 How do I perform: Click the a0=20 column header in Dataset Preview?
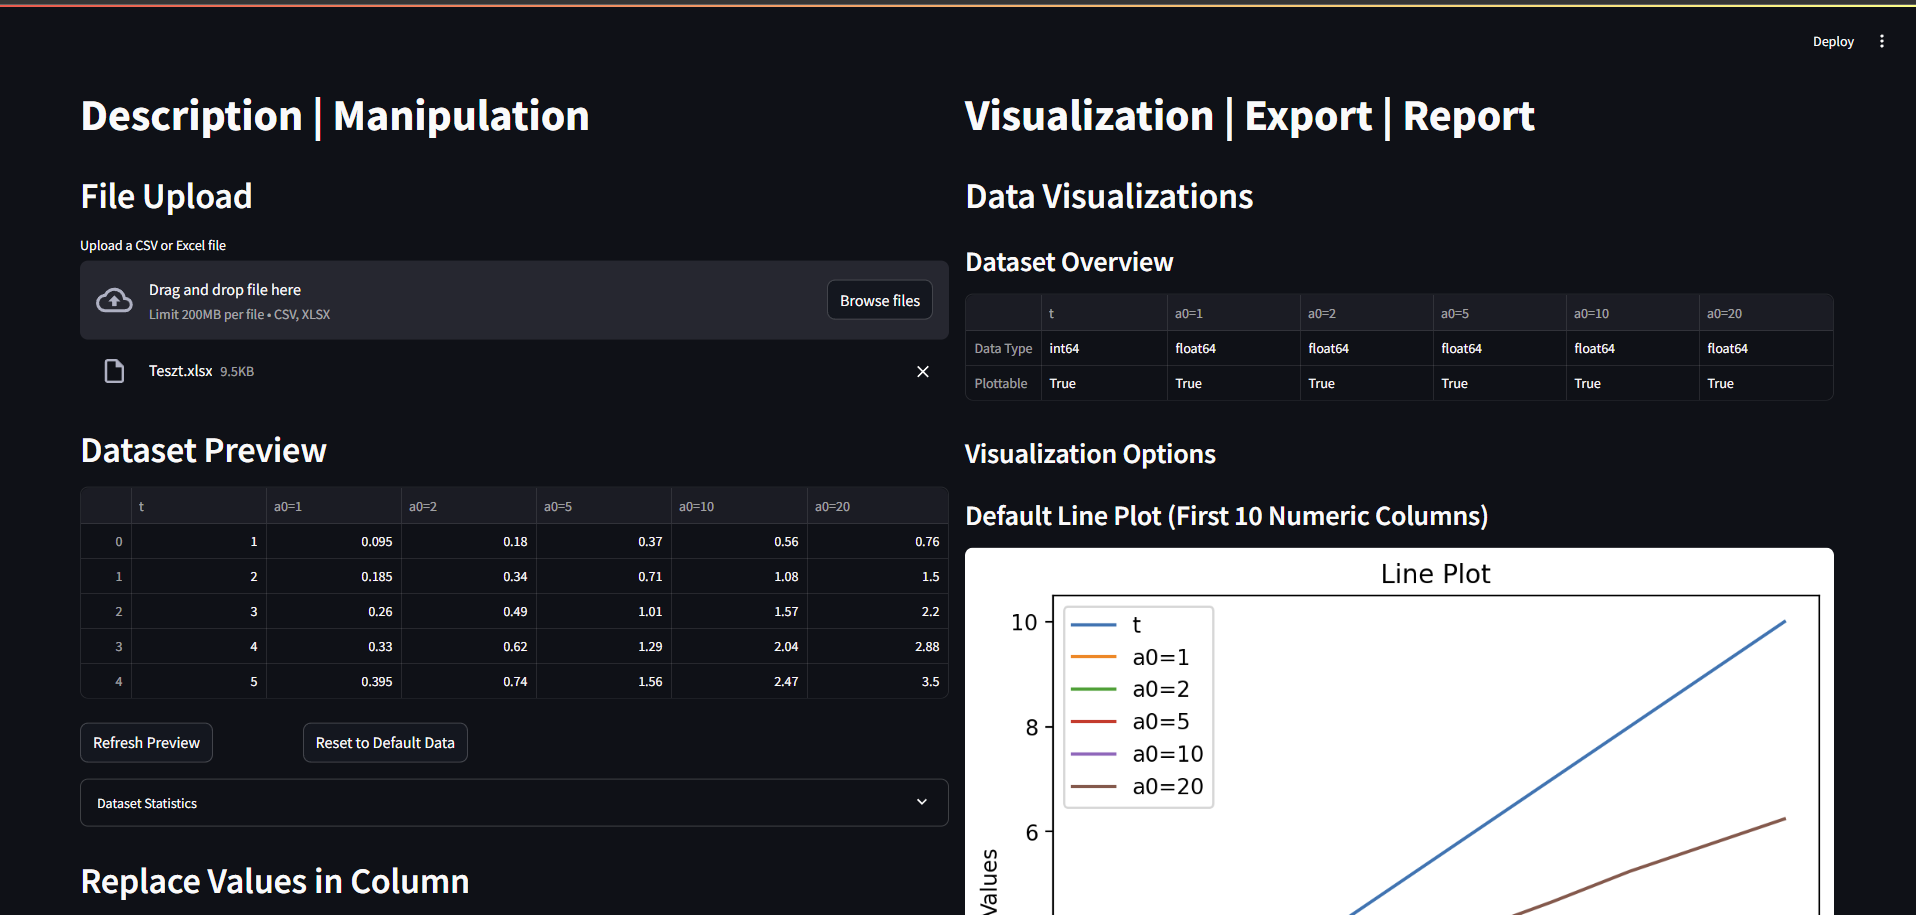877,506
